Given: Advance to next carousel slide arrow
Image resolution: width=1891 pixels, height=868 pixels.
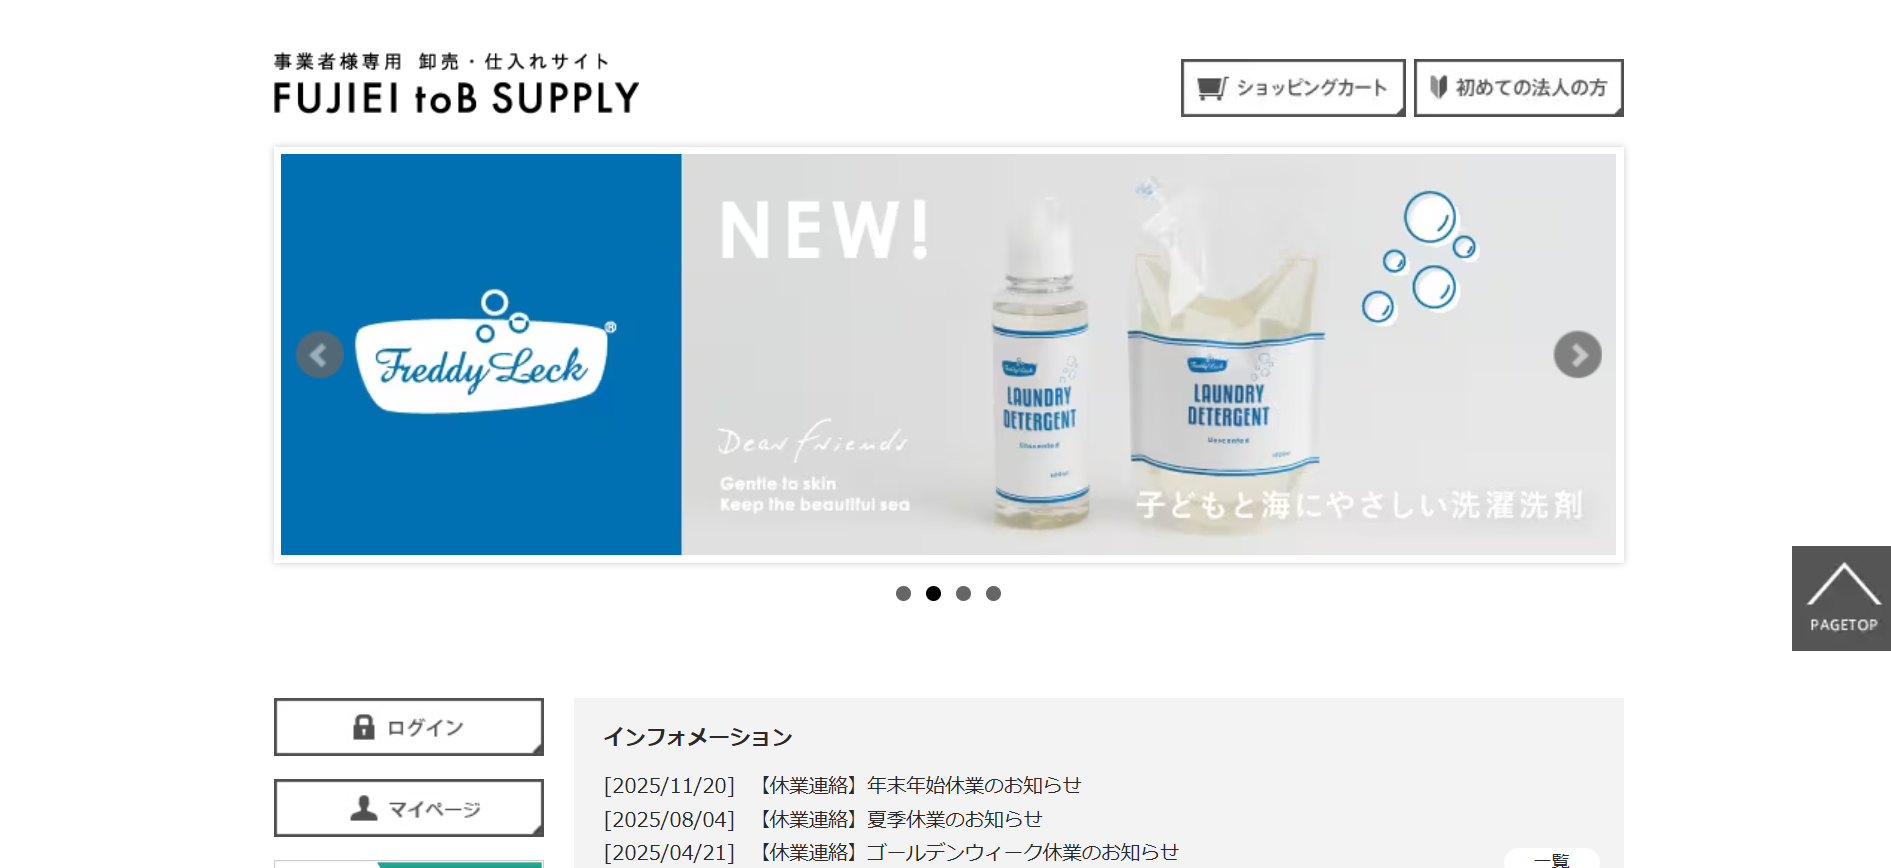Looking at the screenshot, I should click(1578, 355).
